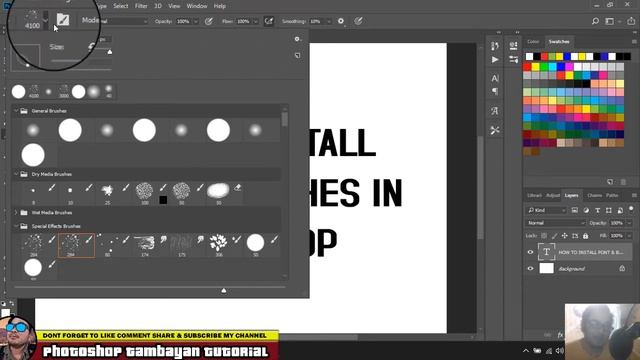Viewport: 640px width, 360px height.
Task: Open the Glyphs panel icon
Action: coord(495,111)
